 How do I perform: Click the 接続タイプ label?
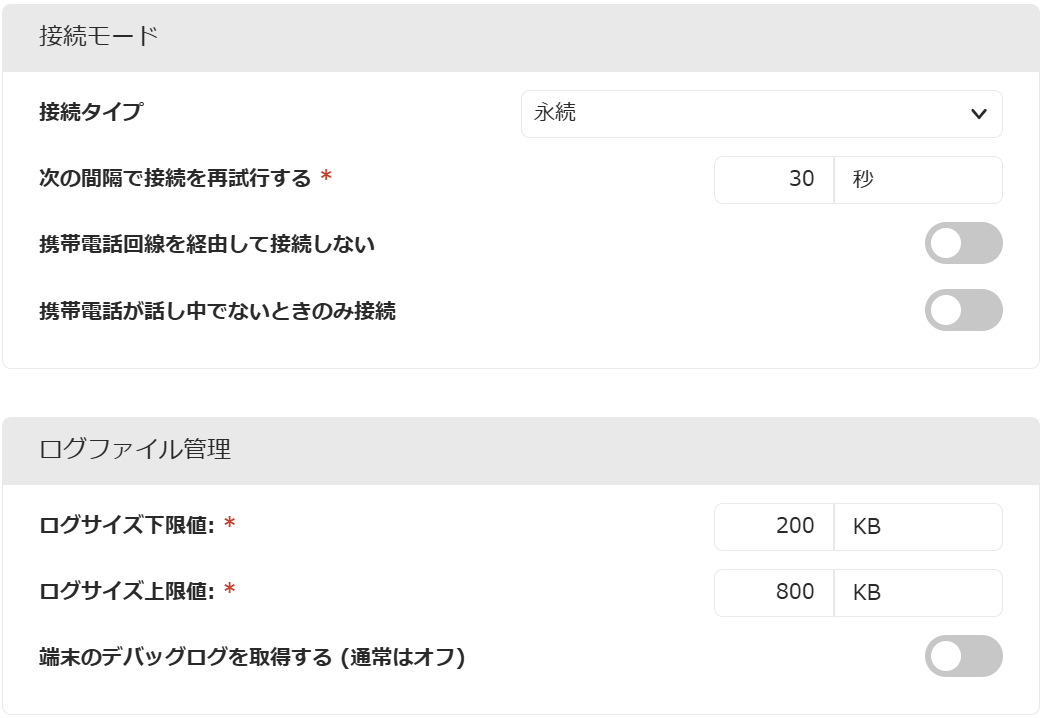click(91, 111)
